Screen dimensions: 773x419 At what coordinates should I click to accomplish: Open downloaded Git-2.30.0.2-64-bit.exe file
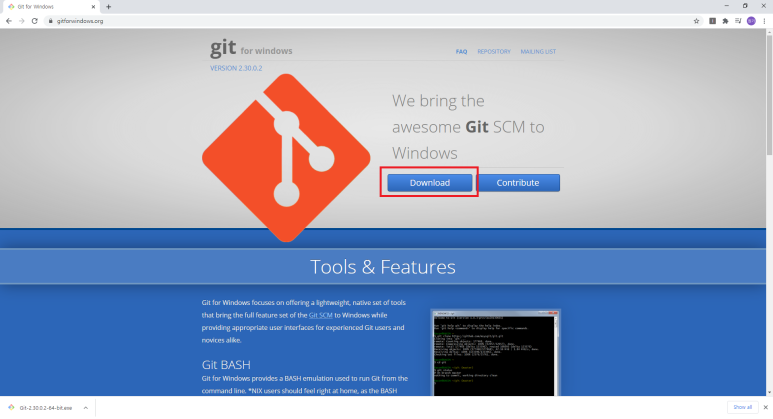click(x=46, y=408)
